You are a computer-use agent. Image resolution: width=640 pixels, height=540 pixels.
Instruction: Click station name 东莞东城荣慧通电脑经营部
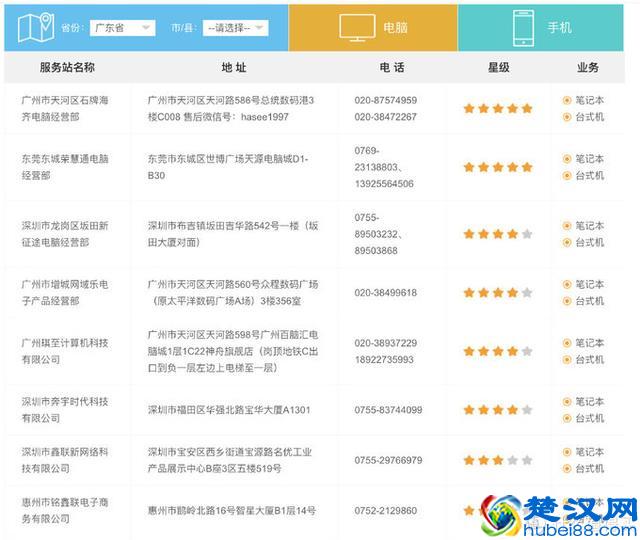(65, 167)
